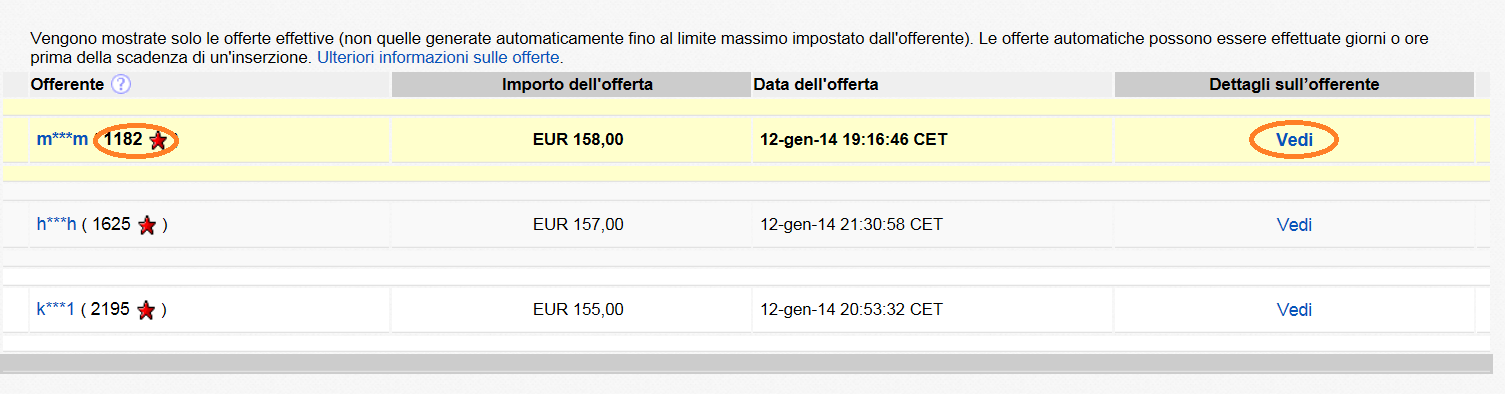The height and width of the screenshot is (394, 1505).
Task: Open the bidder profile h***h
Action: [57, 225]
